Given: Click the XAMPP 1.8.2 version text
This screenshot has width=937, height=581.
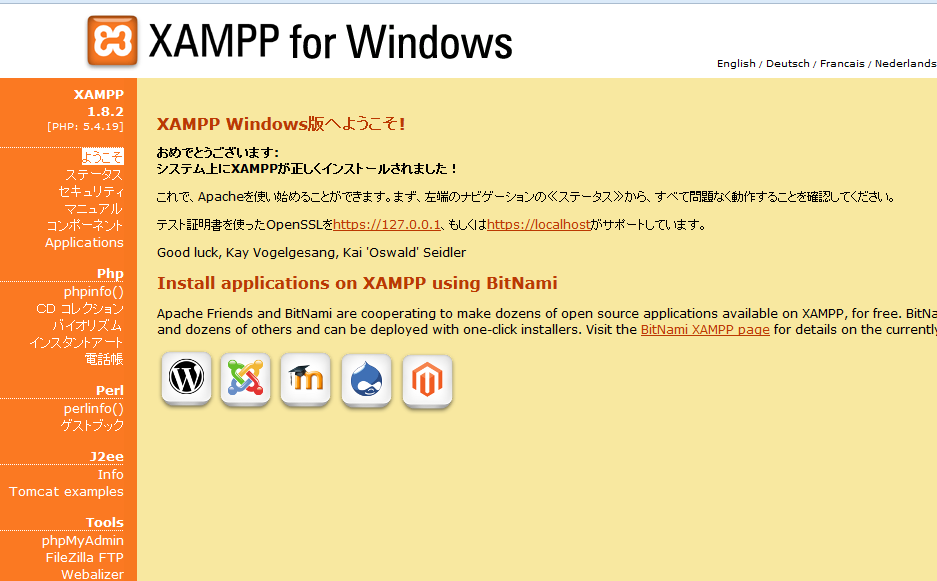Looking at the screenshot, I should (x=99, y=103).
